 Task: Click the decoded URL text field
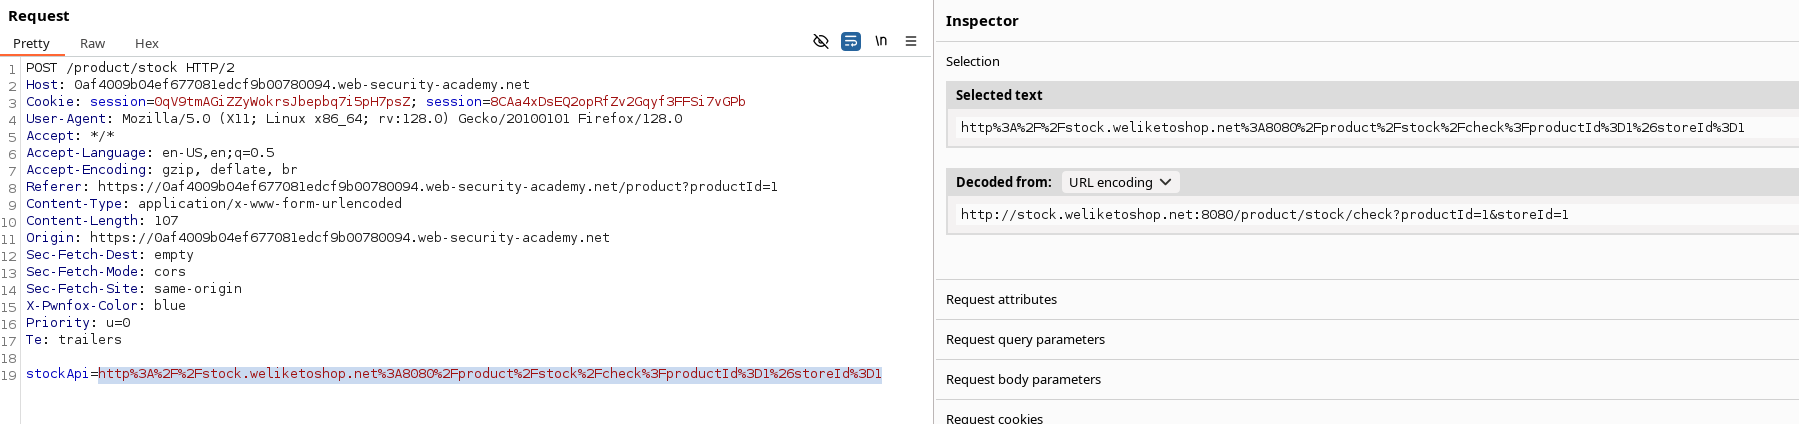1264,214
